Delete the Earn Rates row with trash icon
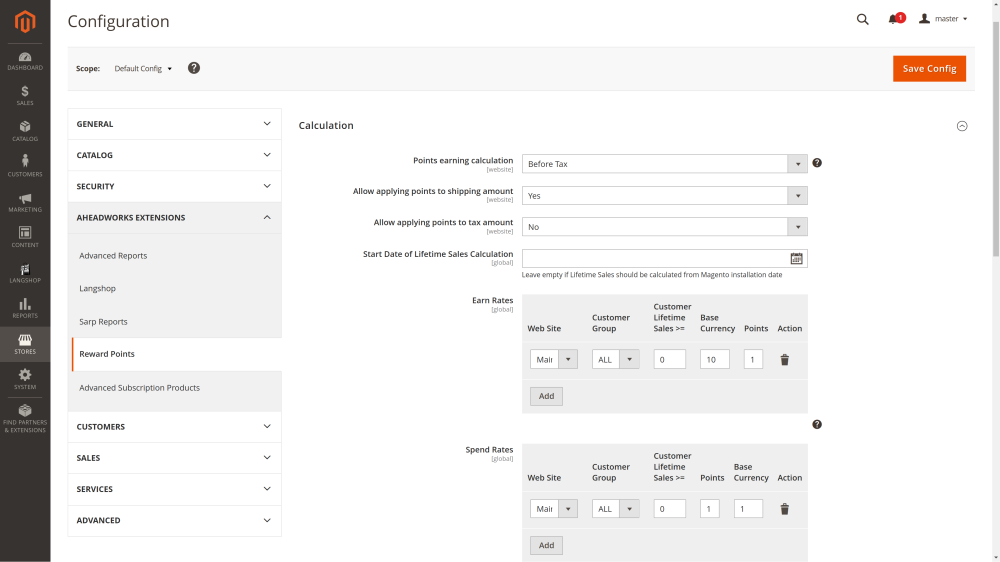This screenshot has height=562, width=1000. click(784, 360)
